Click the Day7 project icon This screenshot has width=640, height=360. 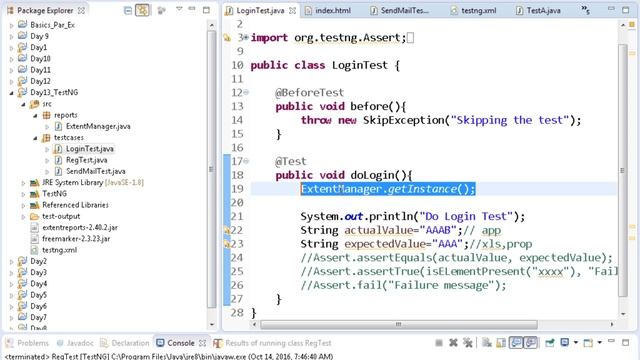click(x=22, y=317)
